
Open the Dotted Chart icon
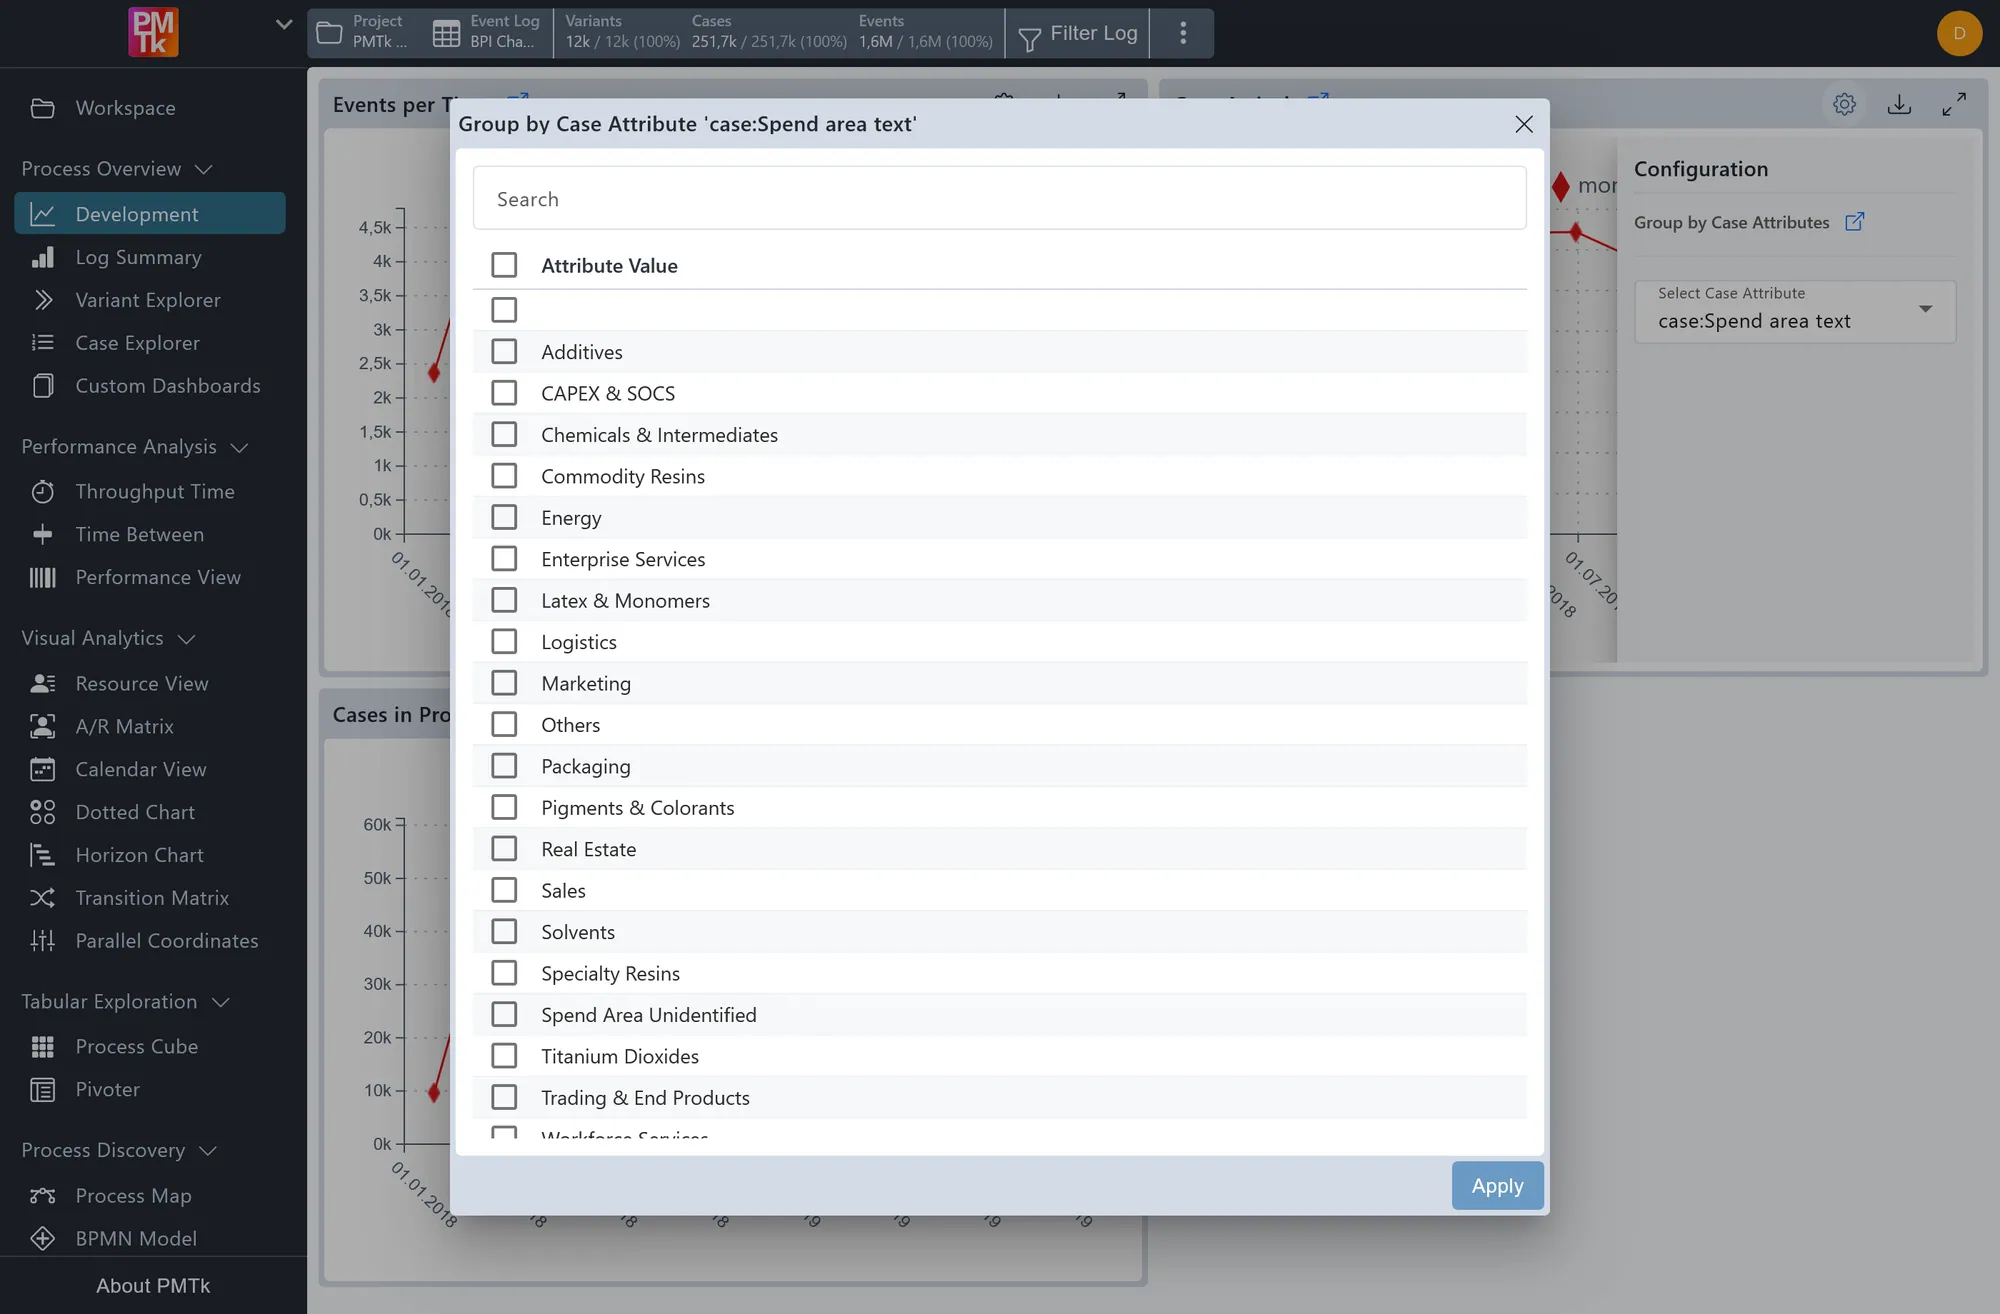pos(42,813)
